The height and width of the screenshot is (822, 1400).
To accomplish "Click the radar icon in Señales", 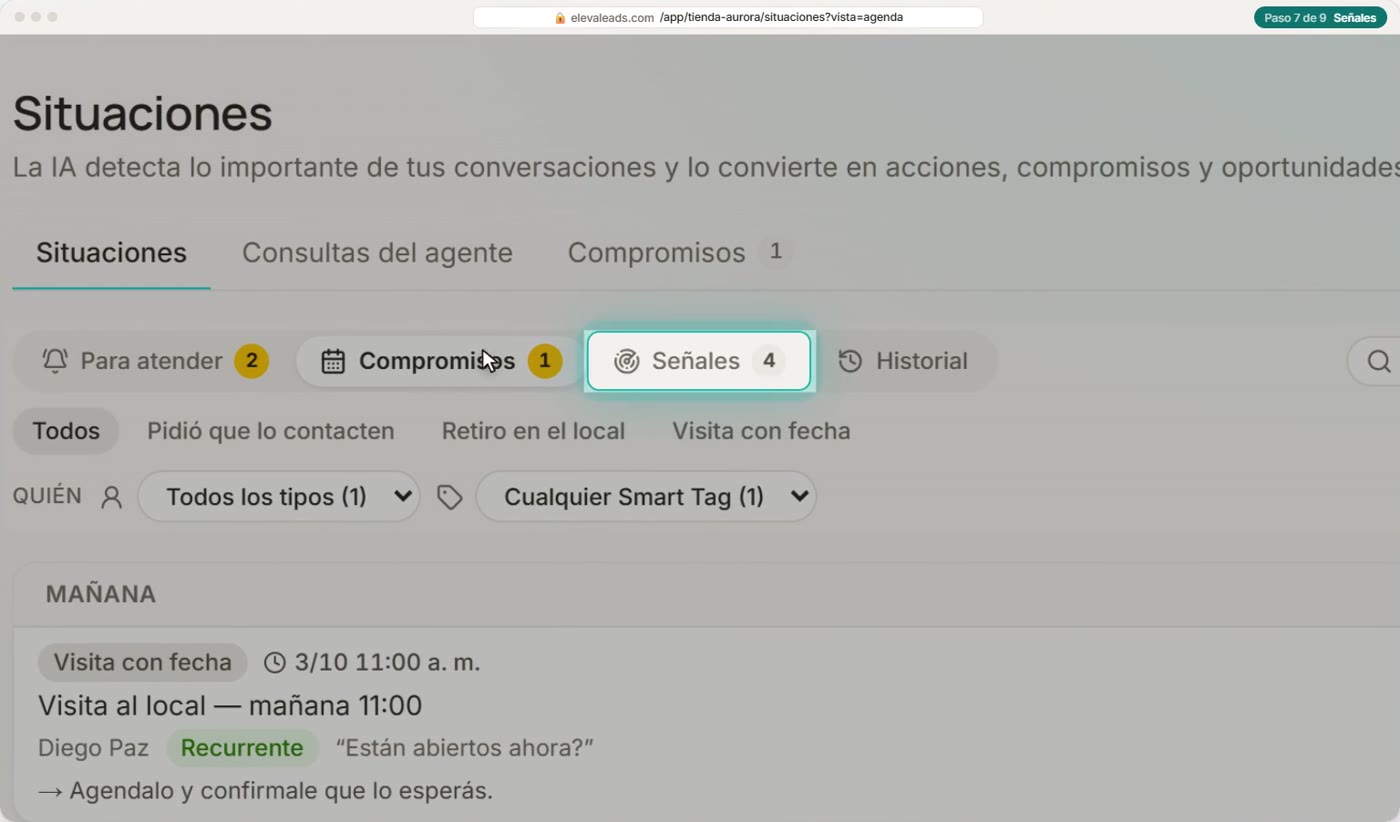I will (x=626, y=361).
